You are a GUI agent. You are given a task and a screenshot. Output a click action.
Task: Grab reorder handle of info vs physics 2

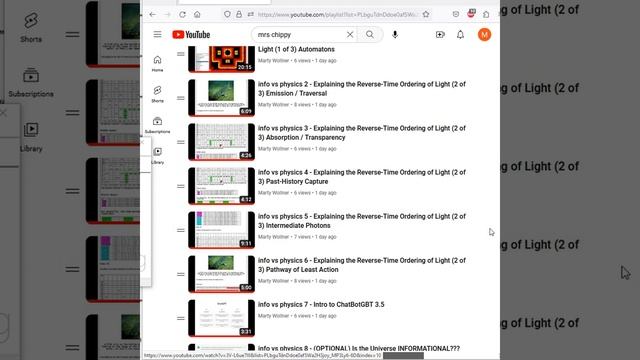click(x=181, y=98)
